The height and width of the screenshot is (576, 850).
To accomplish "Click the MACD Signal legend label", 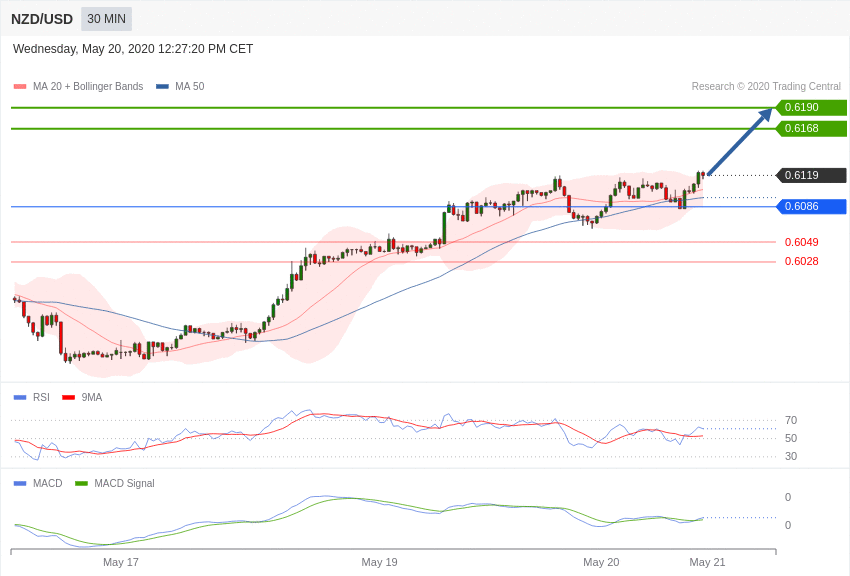I will [x=124, y=483].
